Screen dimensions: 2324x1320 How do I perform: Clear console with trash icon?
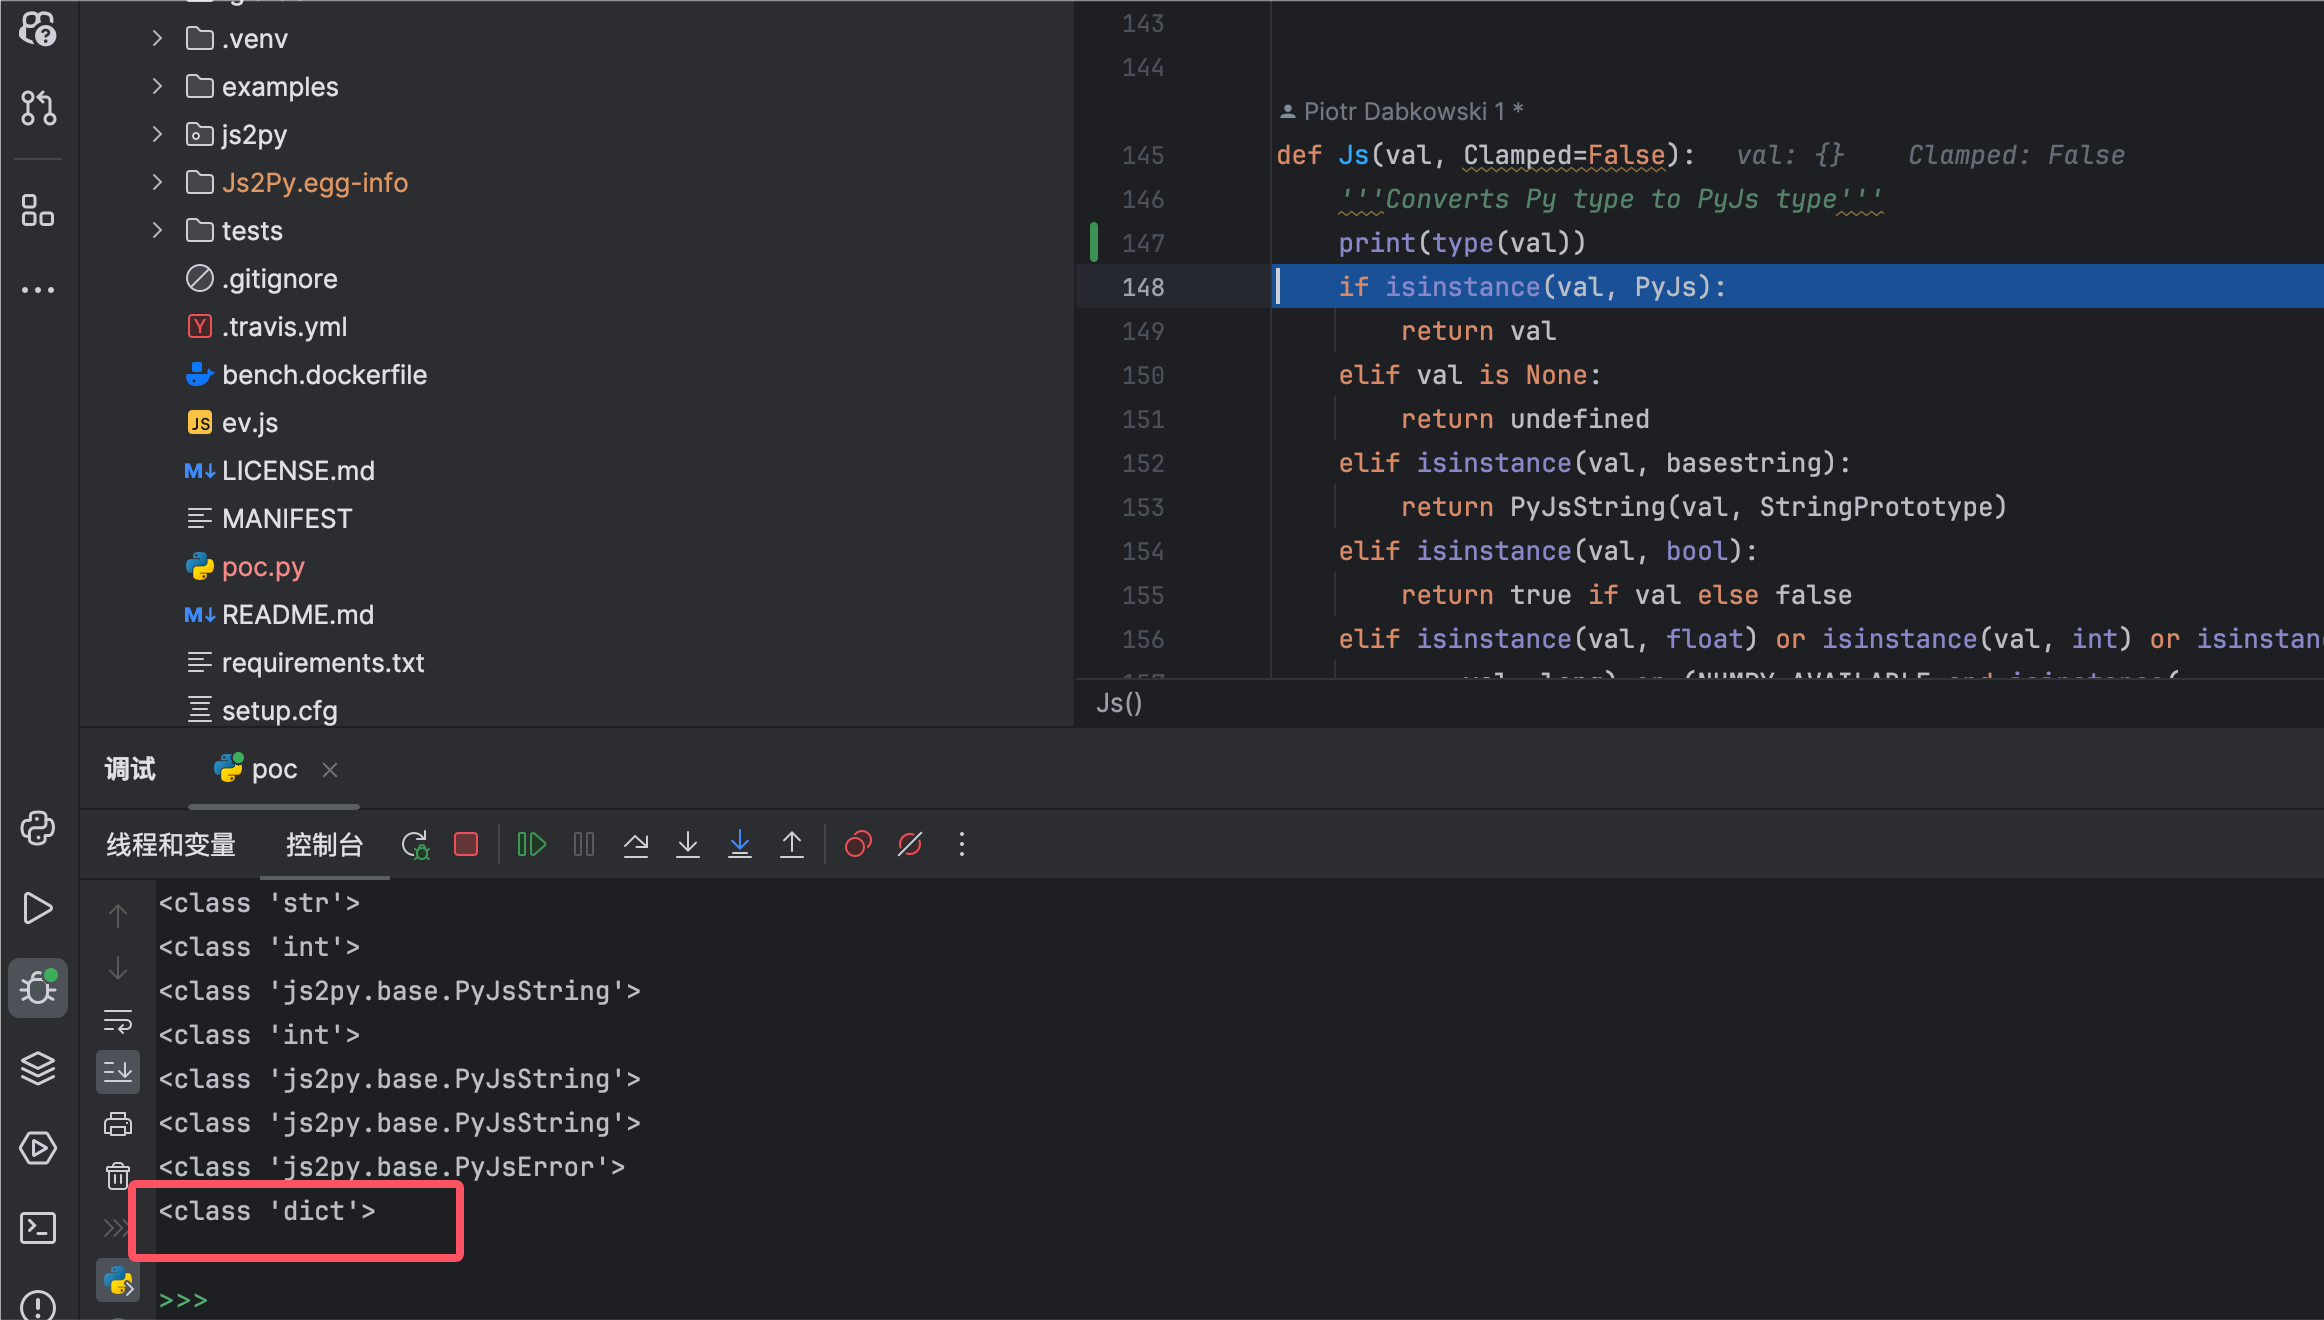click(x=118, y=1175)
